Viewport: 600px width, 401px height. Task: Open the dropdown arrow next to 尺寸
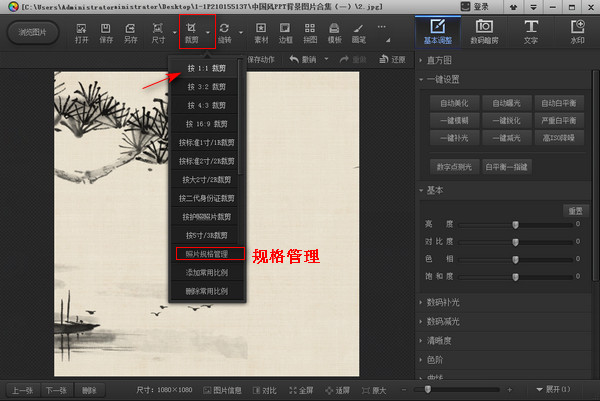click(x=174, y=33)
